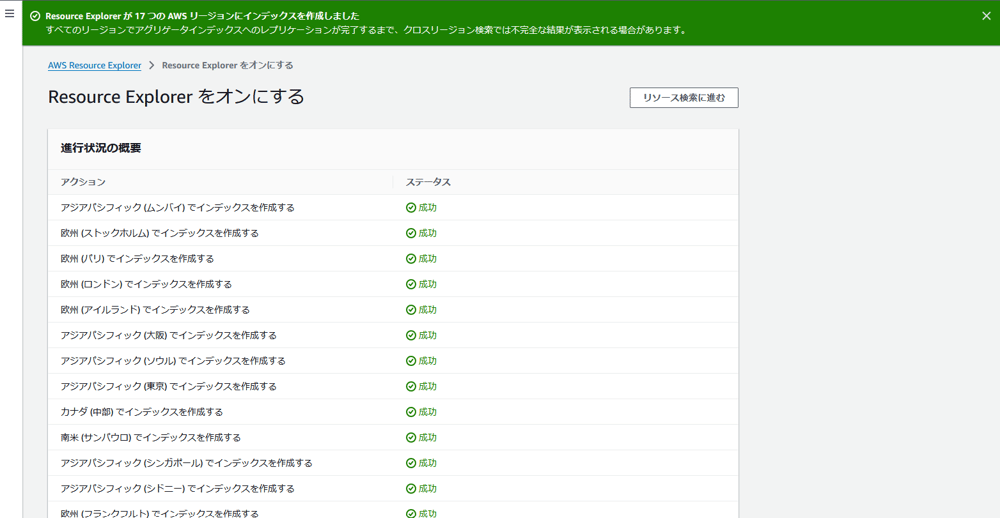Select row 欧州 (ロンドン) でインデックスを作成する
The image size is (1000, 518).
point(393,284)
